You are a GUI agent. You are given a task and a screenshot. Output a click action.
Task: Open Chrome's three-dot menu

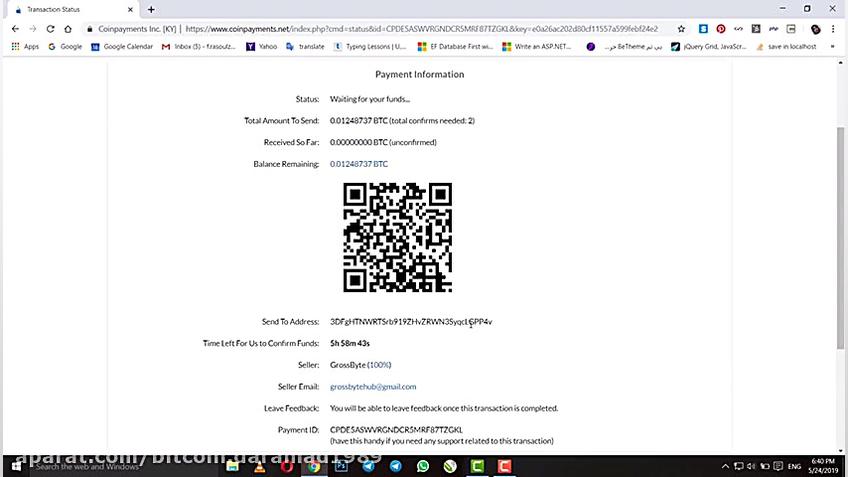click(833, 29)
